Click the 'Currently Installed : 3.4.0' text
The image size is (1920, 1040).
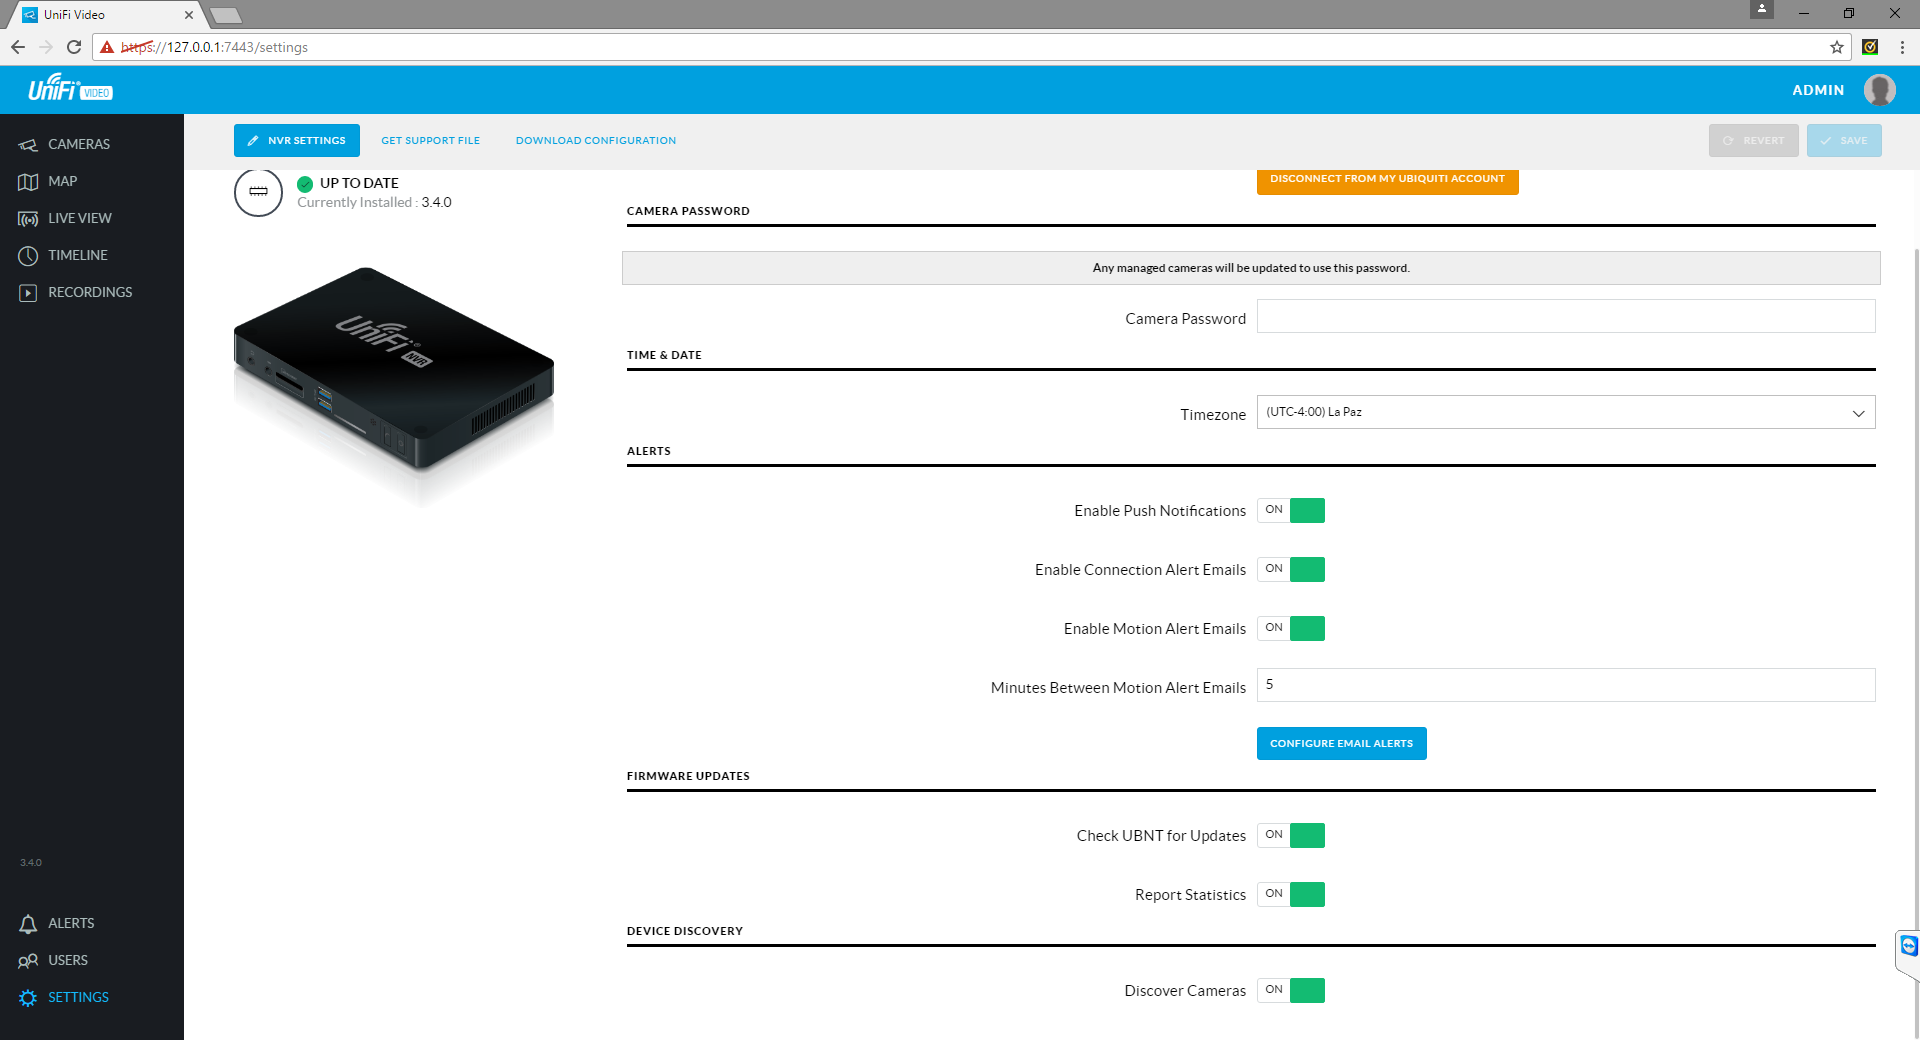(374, 202)
